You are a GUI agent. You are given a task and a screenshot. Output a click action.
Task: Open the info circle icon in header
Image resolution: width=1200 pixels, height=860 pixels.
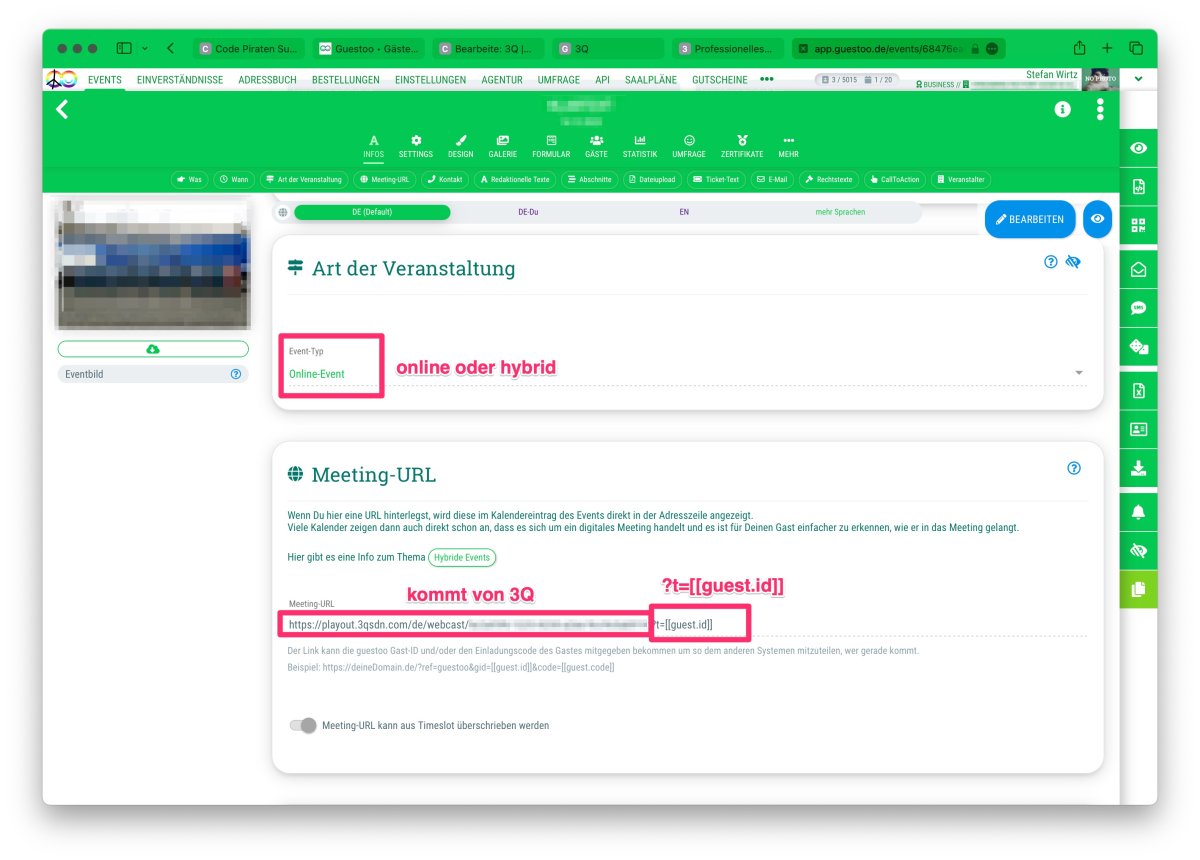pyautogui.click(x=1062, y=110)
